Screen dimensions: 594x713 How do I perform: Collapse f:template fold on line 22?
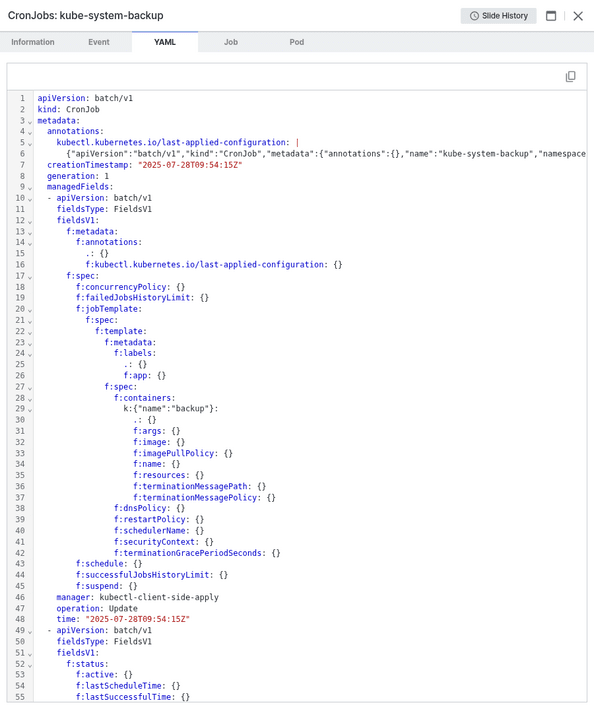(x=30, y=332)
